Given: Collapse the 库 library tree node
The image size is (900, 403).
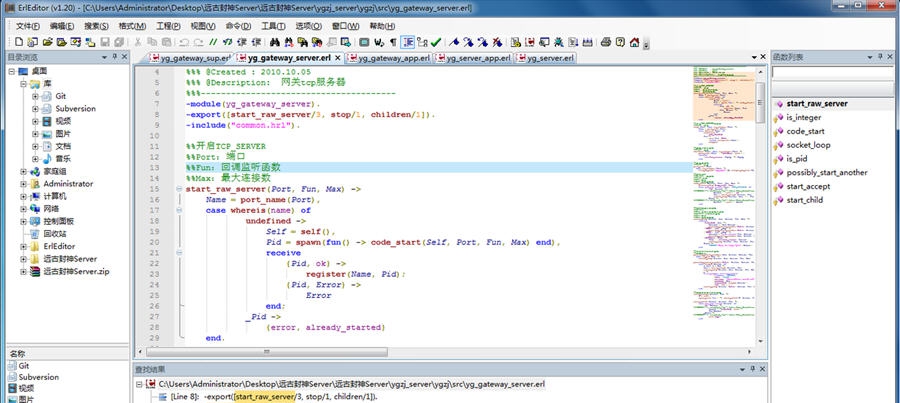Looking at the screenshot, I should click(x=23, y=83).
